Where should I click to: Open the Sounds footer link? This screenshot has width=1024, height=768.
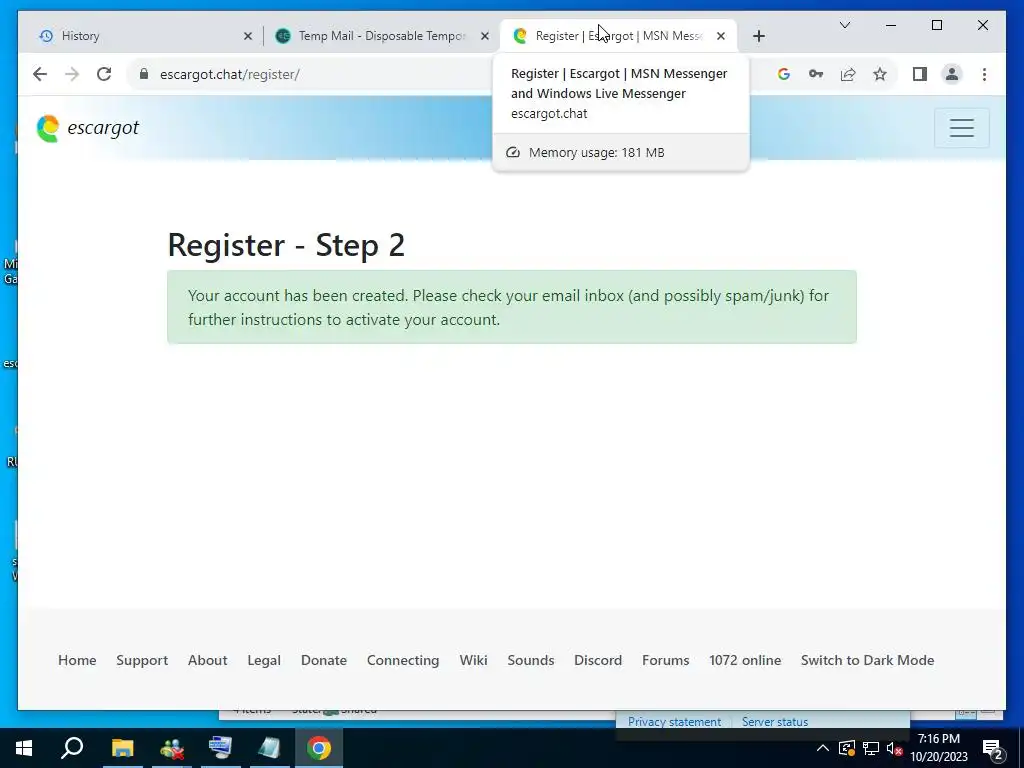click(531, 660)
